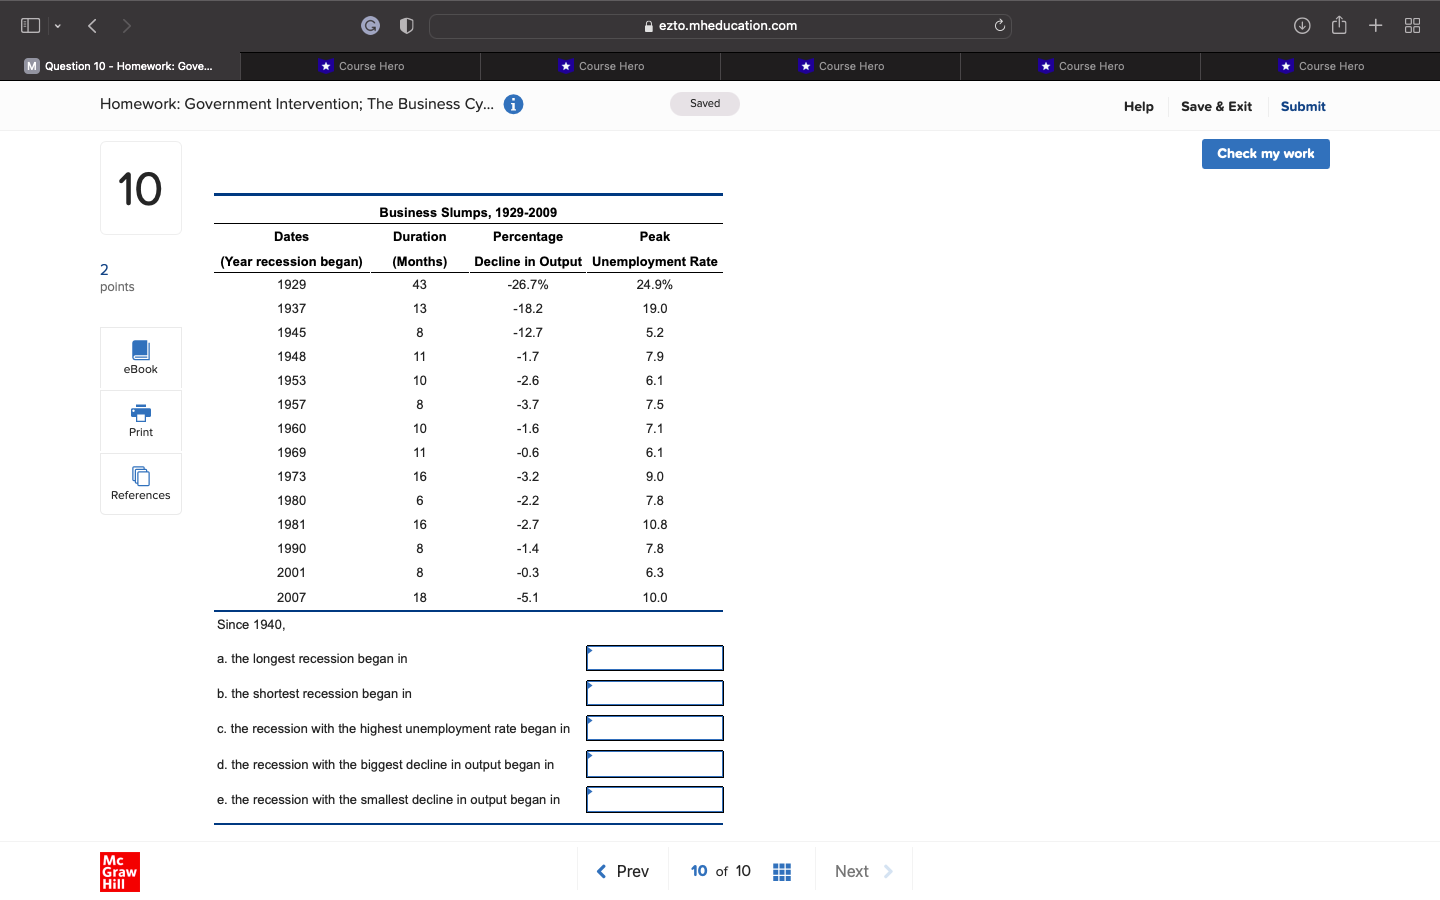The width and height of the screenshot is (1440, 900).
Task: Go to the Prev question
Action: [622, 871]
